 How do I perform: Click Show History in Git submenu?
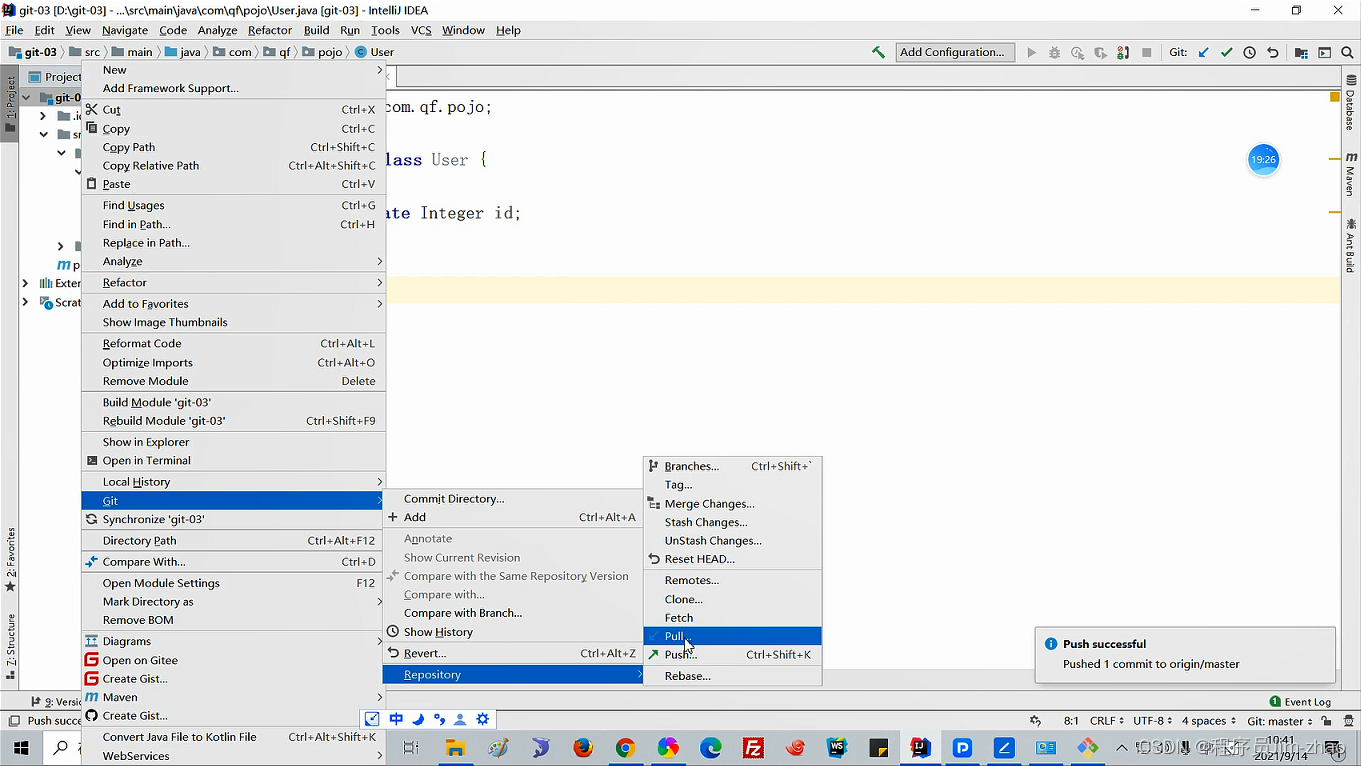click(513, 632)
